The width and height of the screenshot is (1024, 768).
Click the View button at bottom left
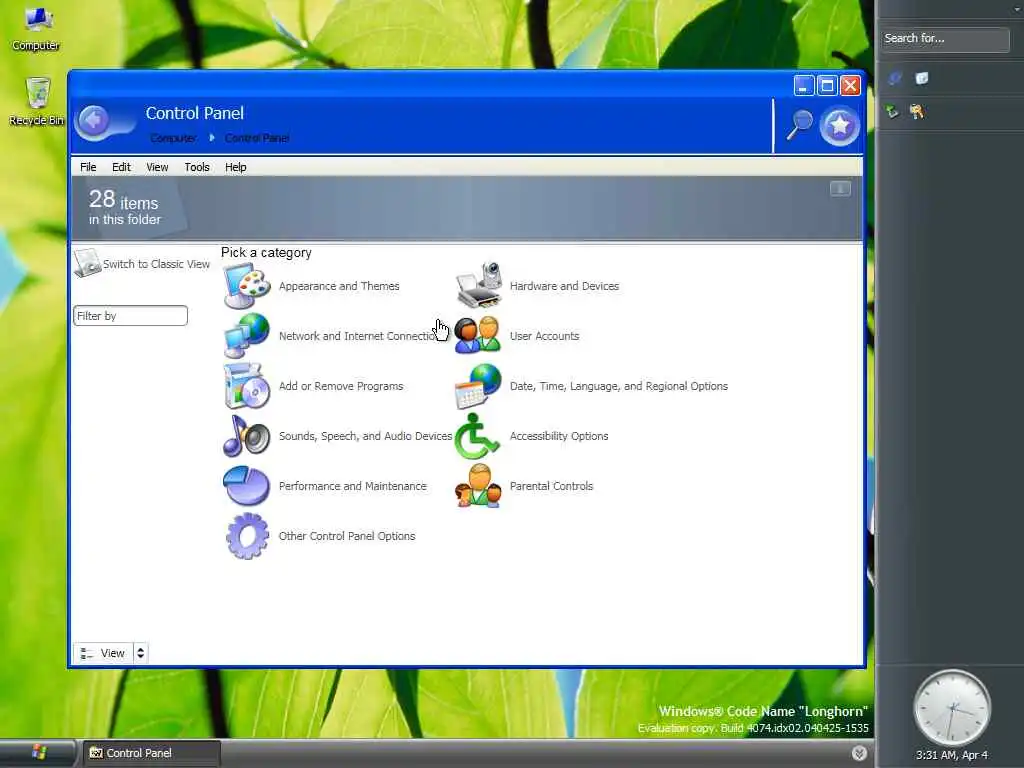click(103, 652)
